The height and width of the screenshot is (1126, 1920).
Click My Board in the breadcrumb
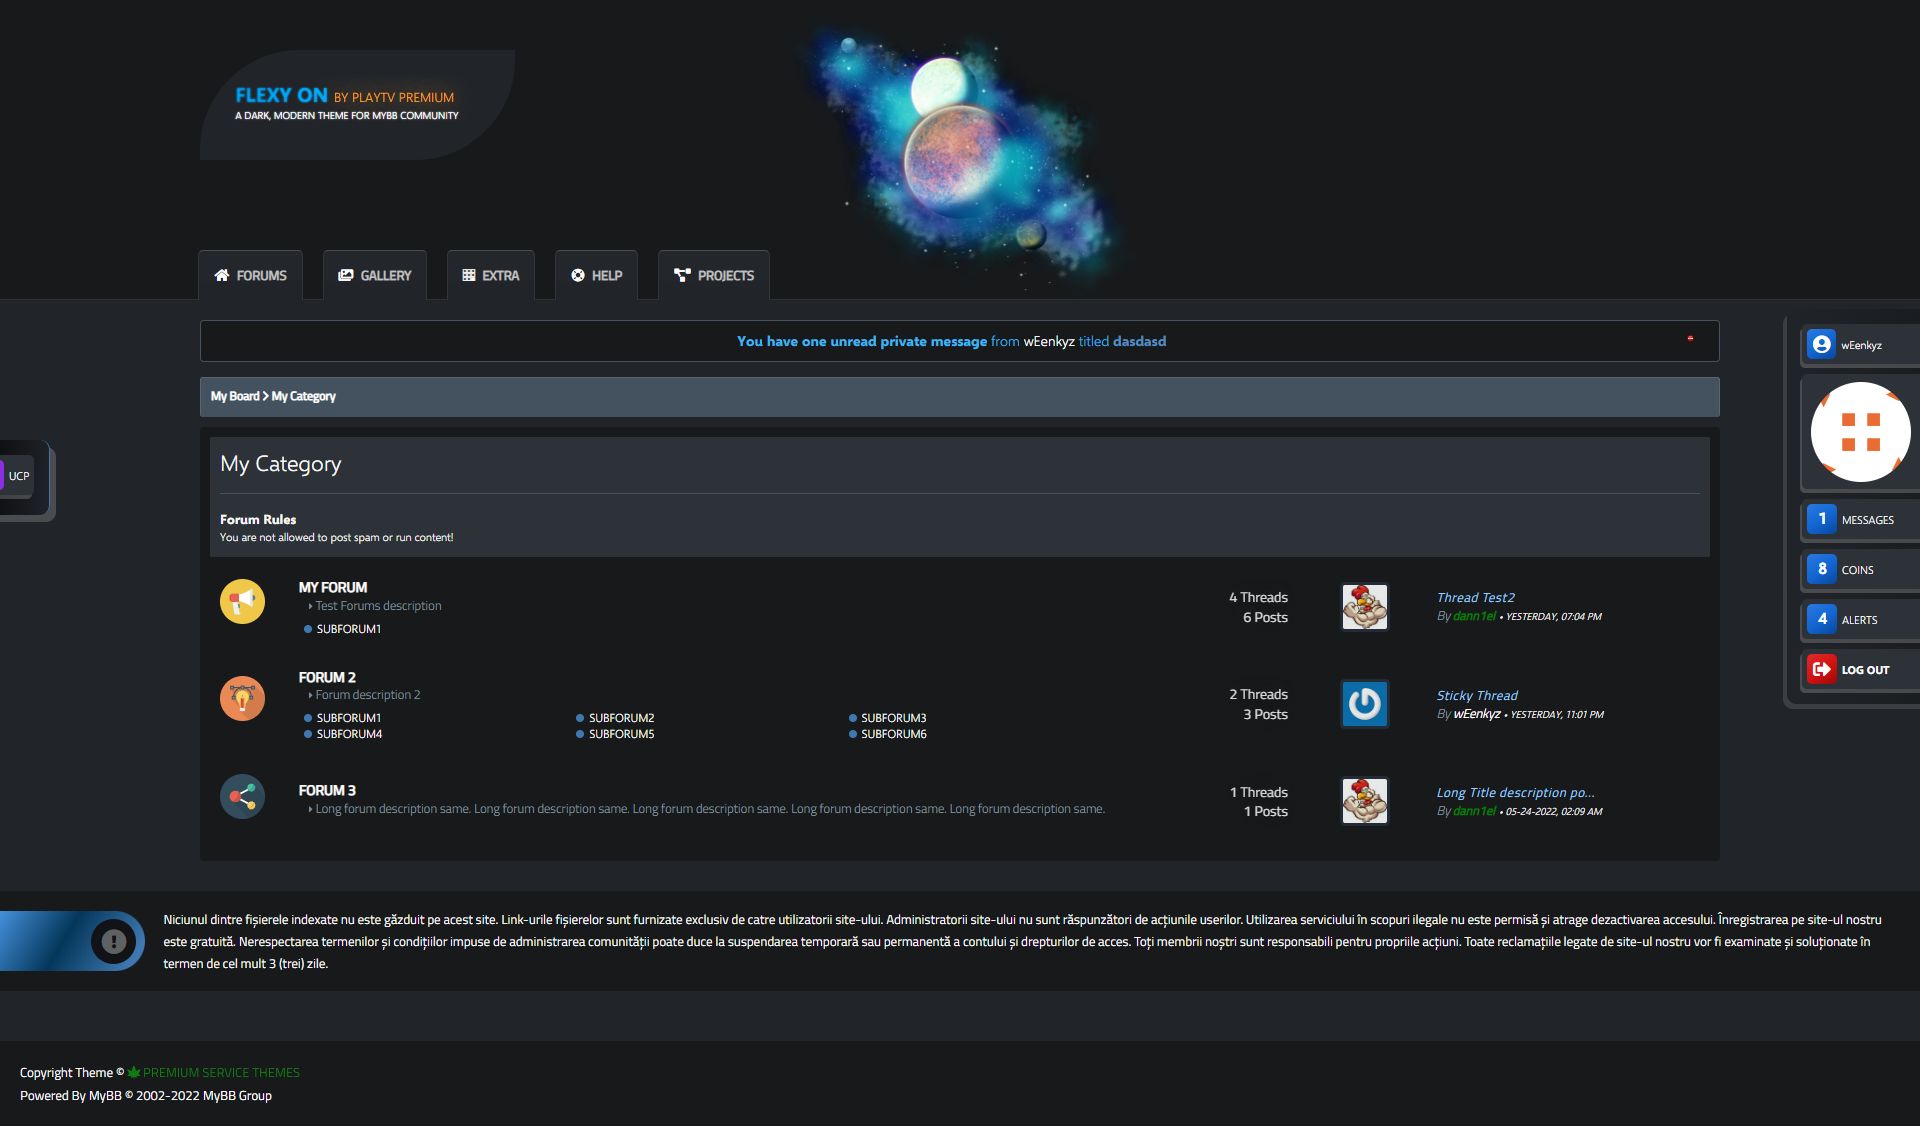pos(234,396)
